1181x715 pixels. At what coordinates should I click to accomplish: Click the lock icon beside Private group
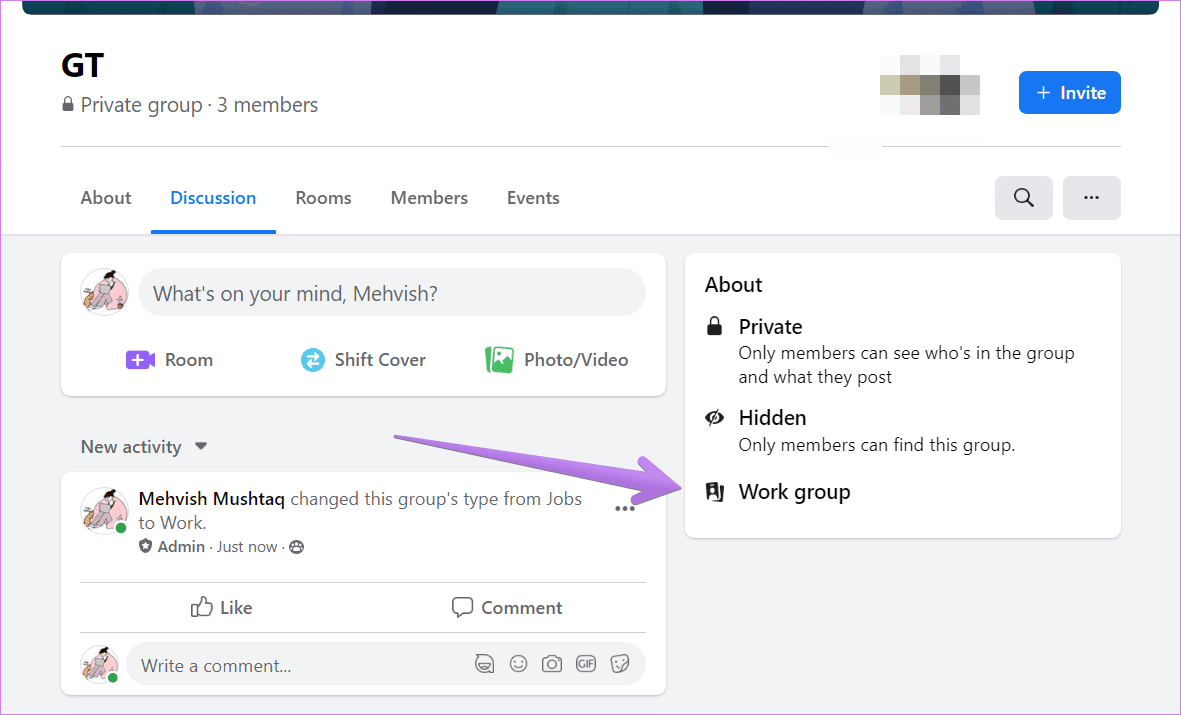(x=68, y=104)
